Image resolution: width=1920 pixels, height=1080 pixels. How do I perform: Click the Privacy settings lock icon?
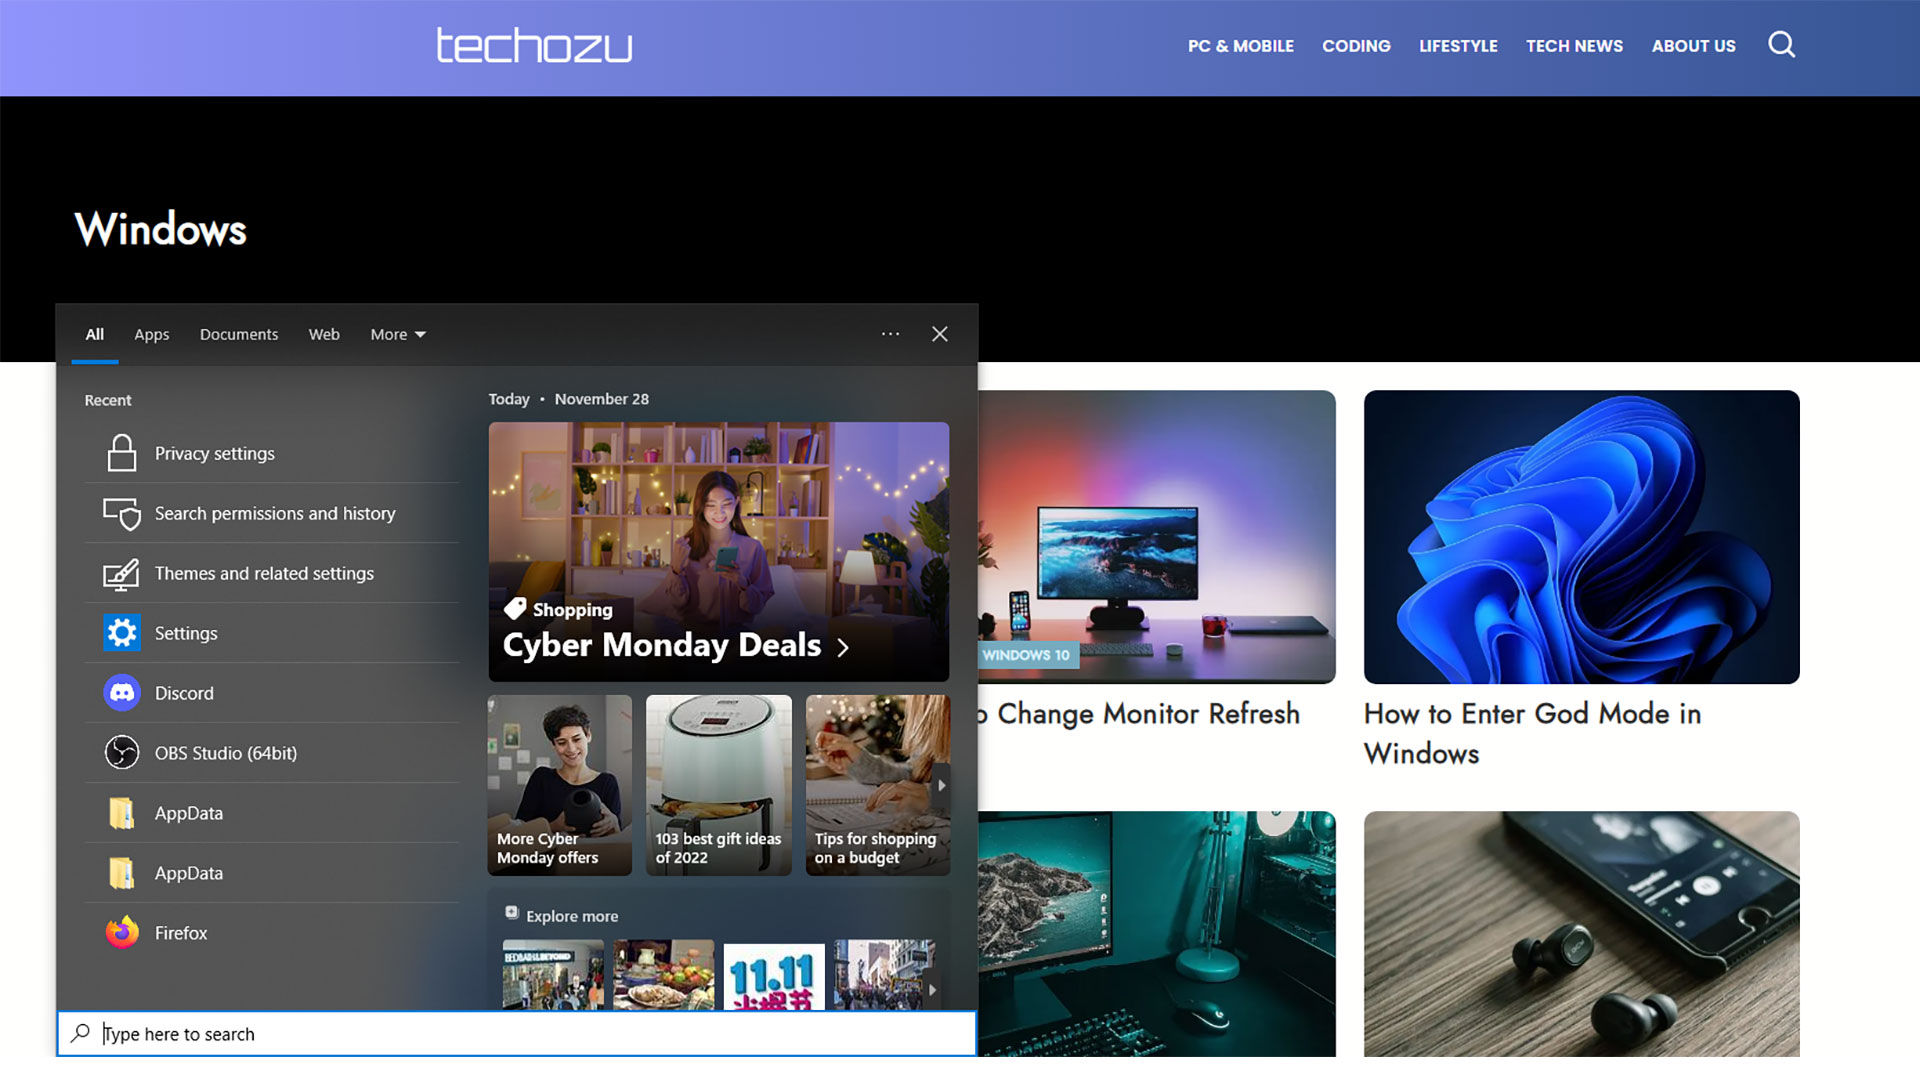tap(120, 452)
